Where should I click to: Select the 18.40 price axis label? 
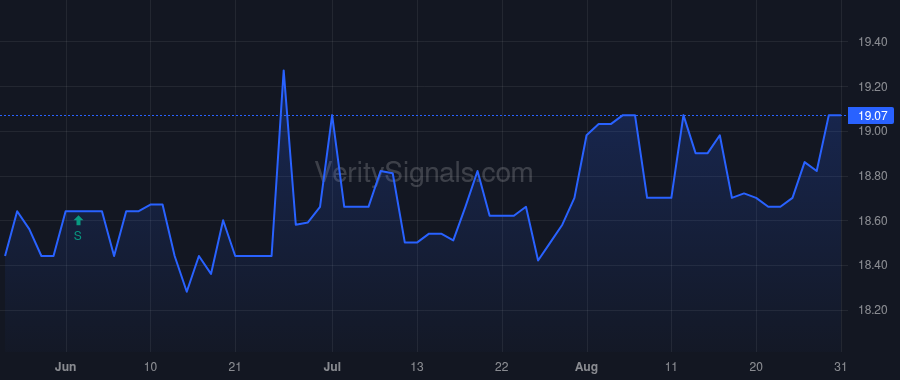point(872,265)
